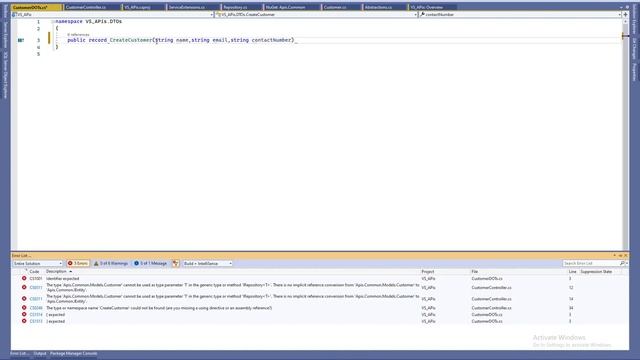
Task: Sort by the Suppression State column header
Action: point(596,271)
